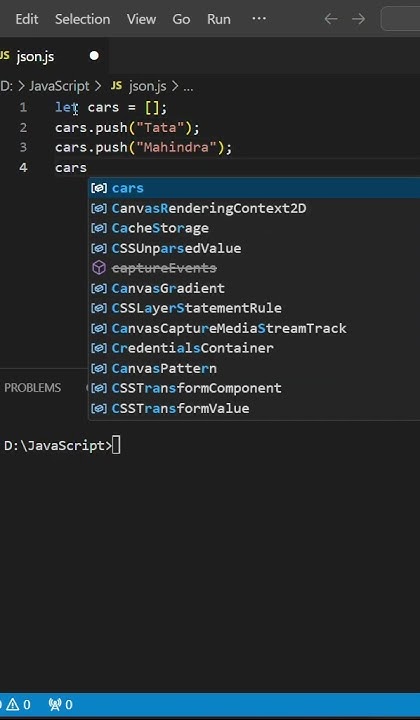This screenshot has width=420, height=720.
Task: Click the let keyword on line 1
Action: 67,107
